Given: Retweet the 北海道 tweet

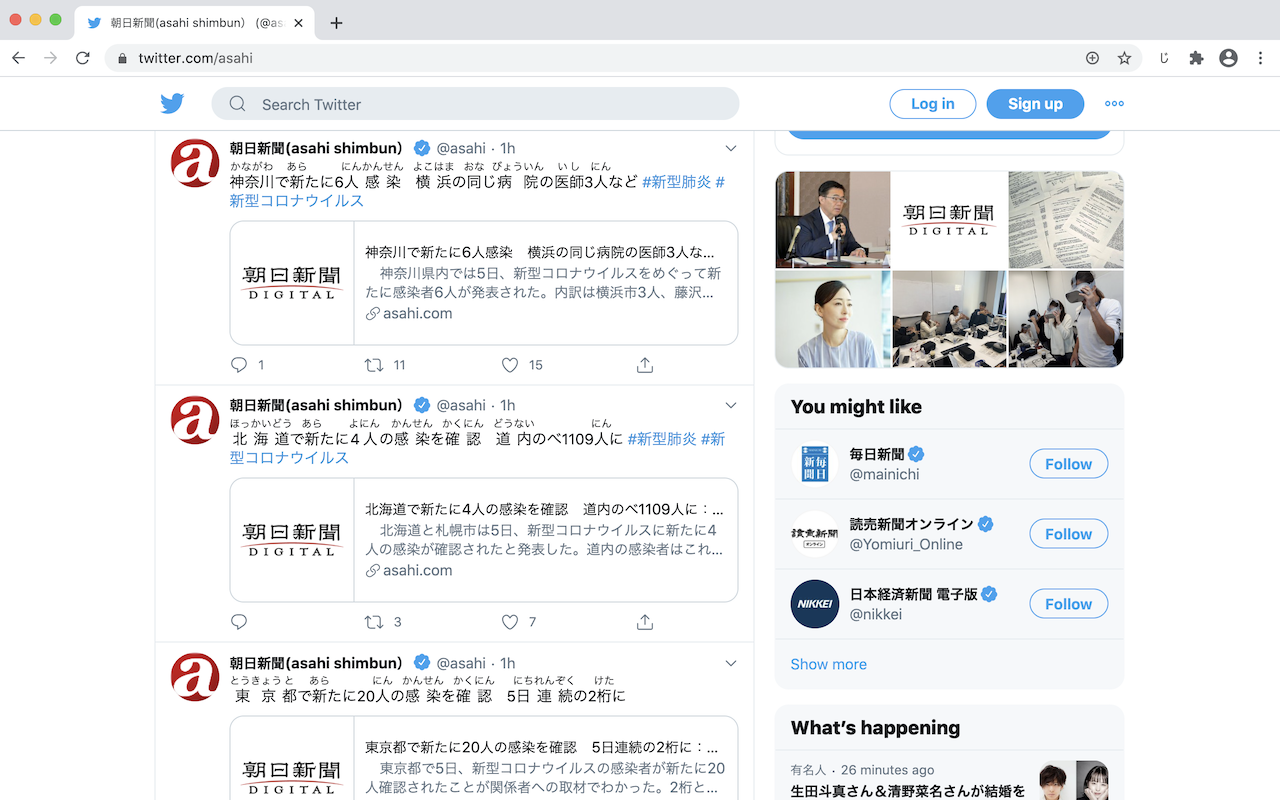Looking at the screenshot, I should tap(374, 622).
